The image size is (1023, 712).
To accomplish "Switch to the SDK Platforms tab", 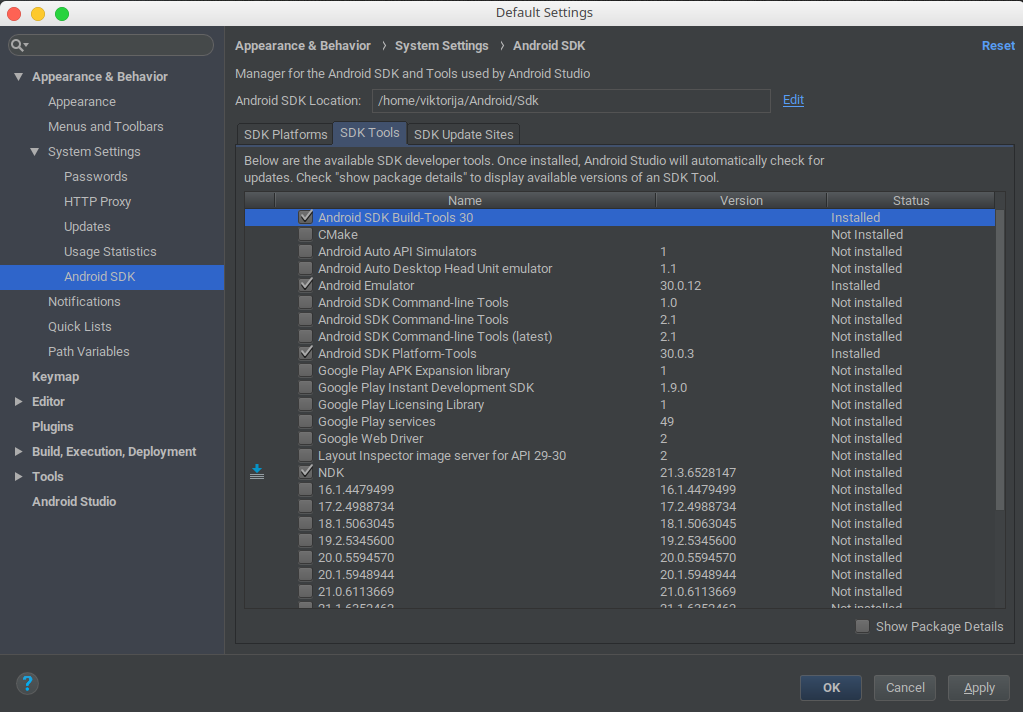I will point(286,135).
